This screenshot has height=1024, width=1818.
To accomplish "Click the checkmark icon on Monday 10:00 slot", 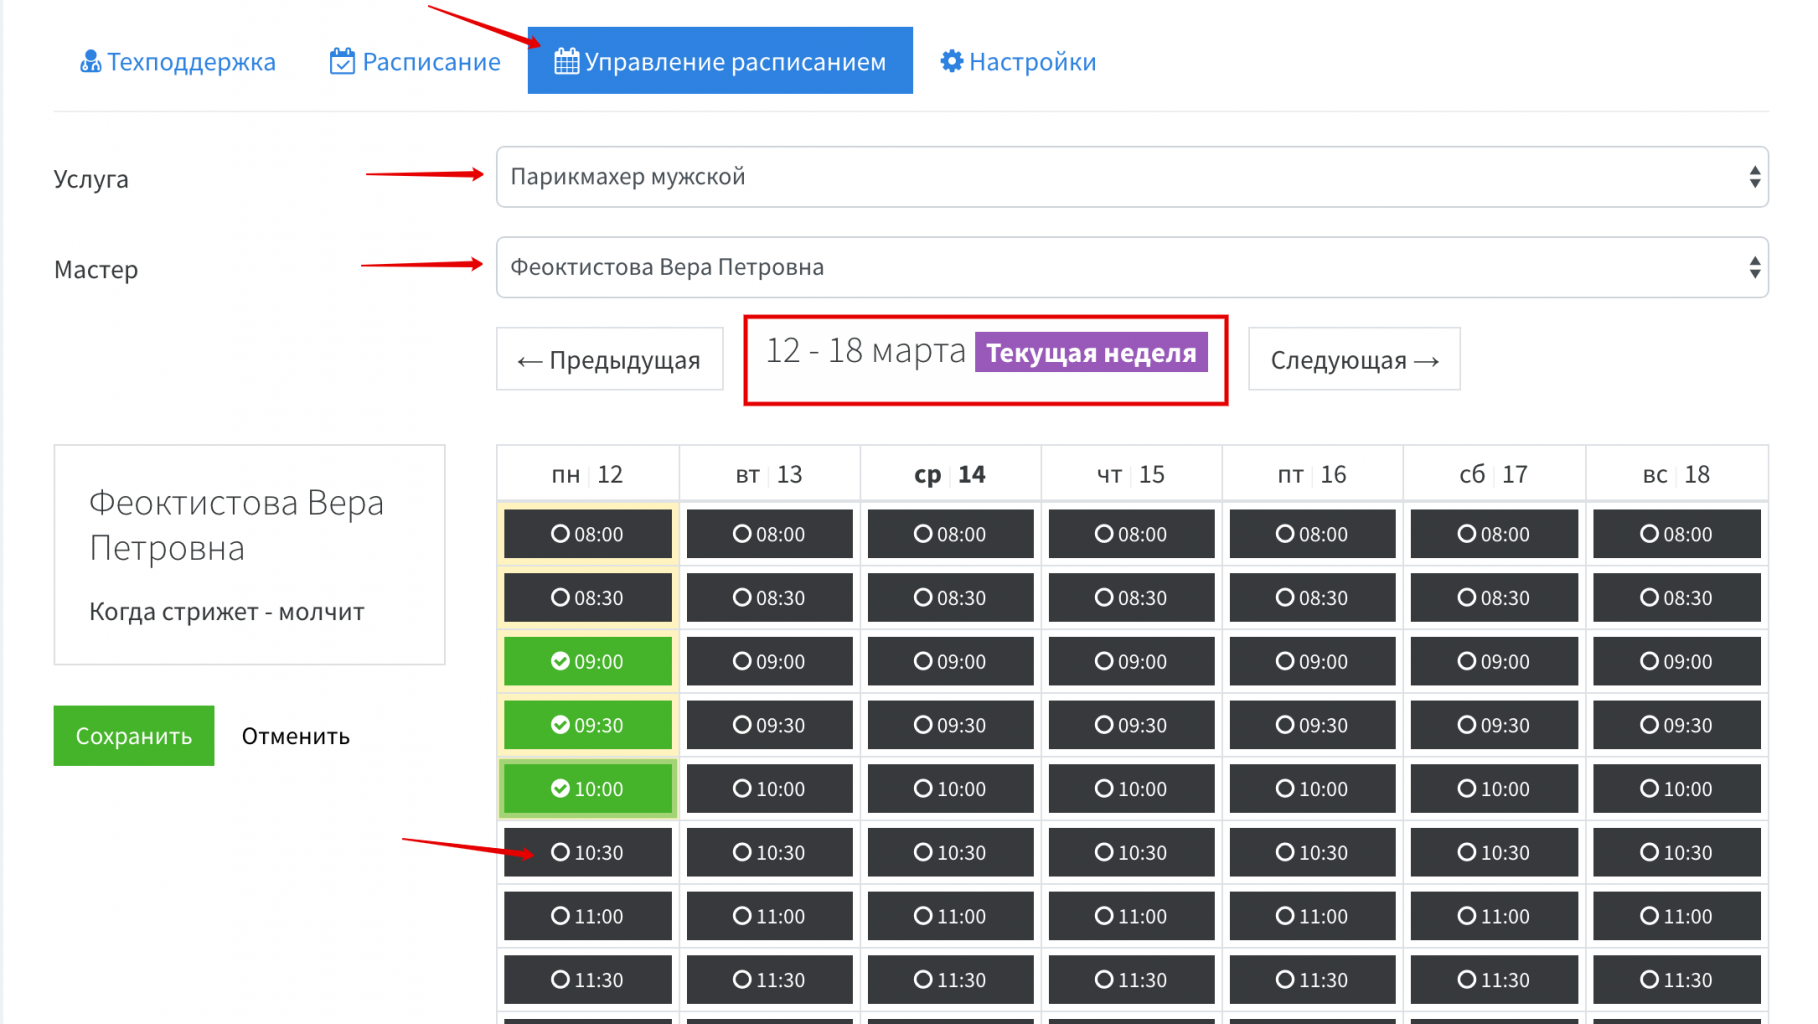I will click(x=560, y=789).
